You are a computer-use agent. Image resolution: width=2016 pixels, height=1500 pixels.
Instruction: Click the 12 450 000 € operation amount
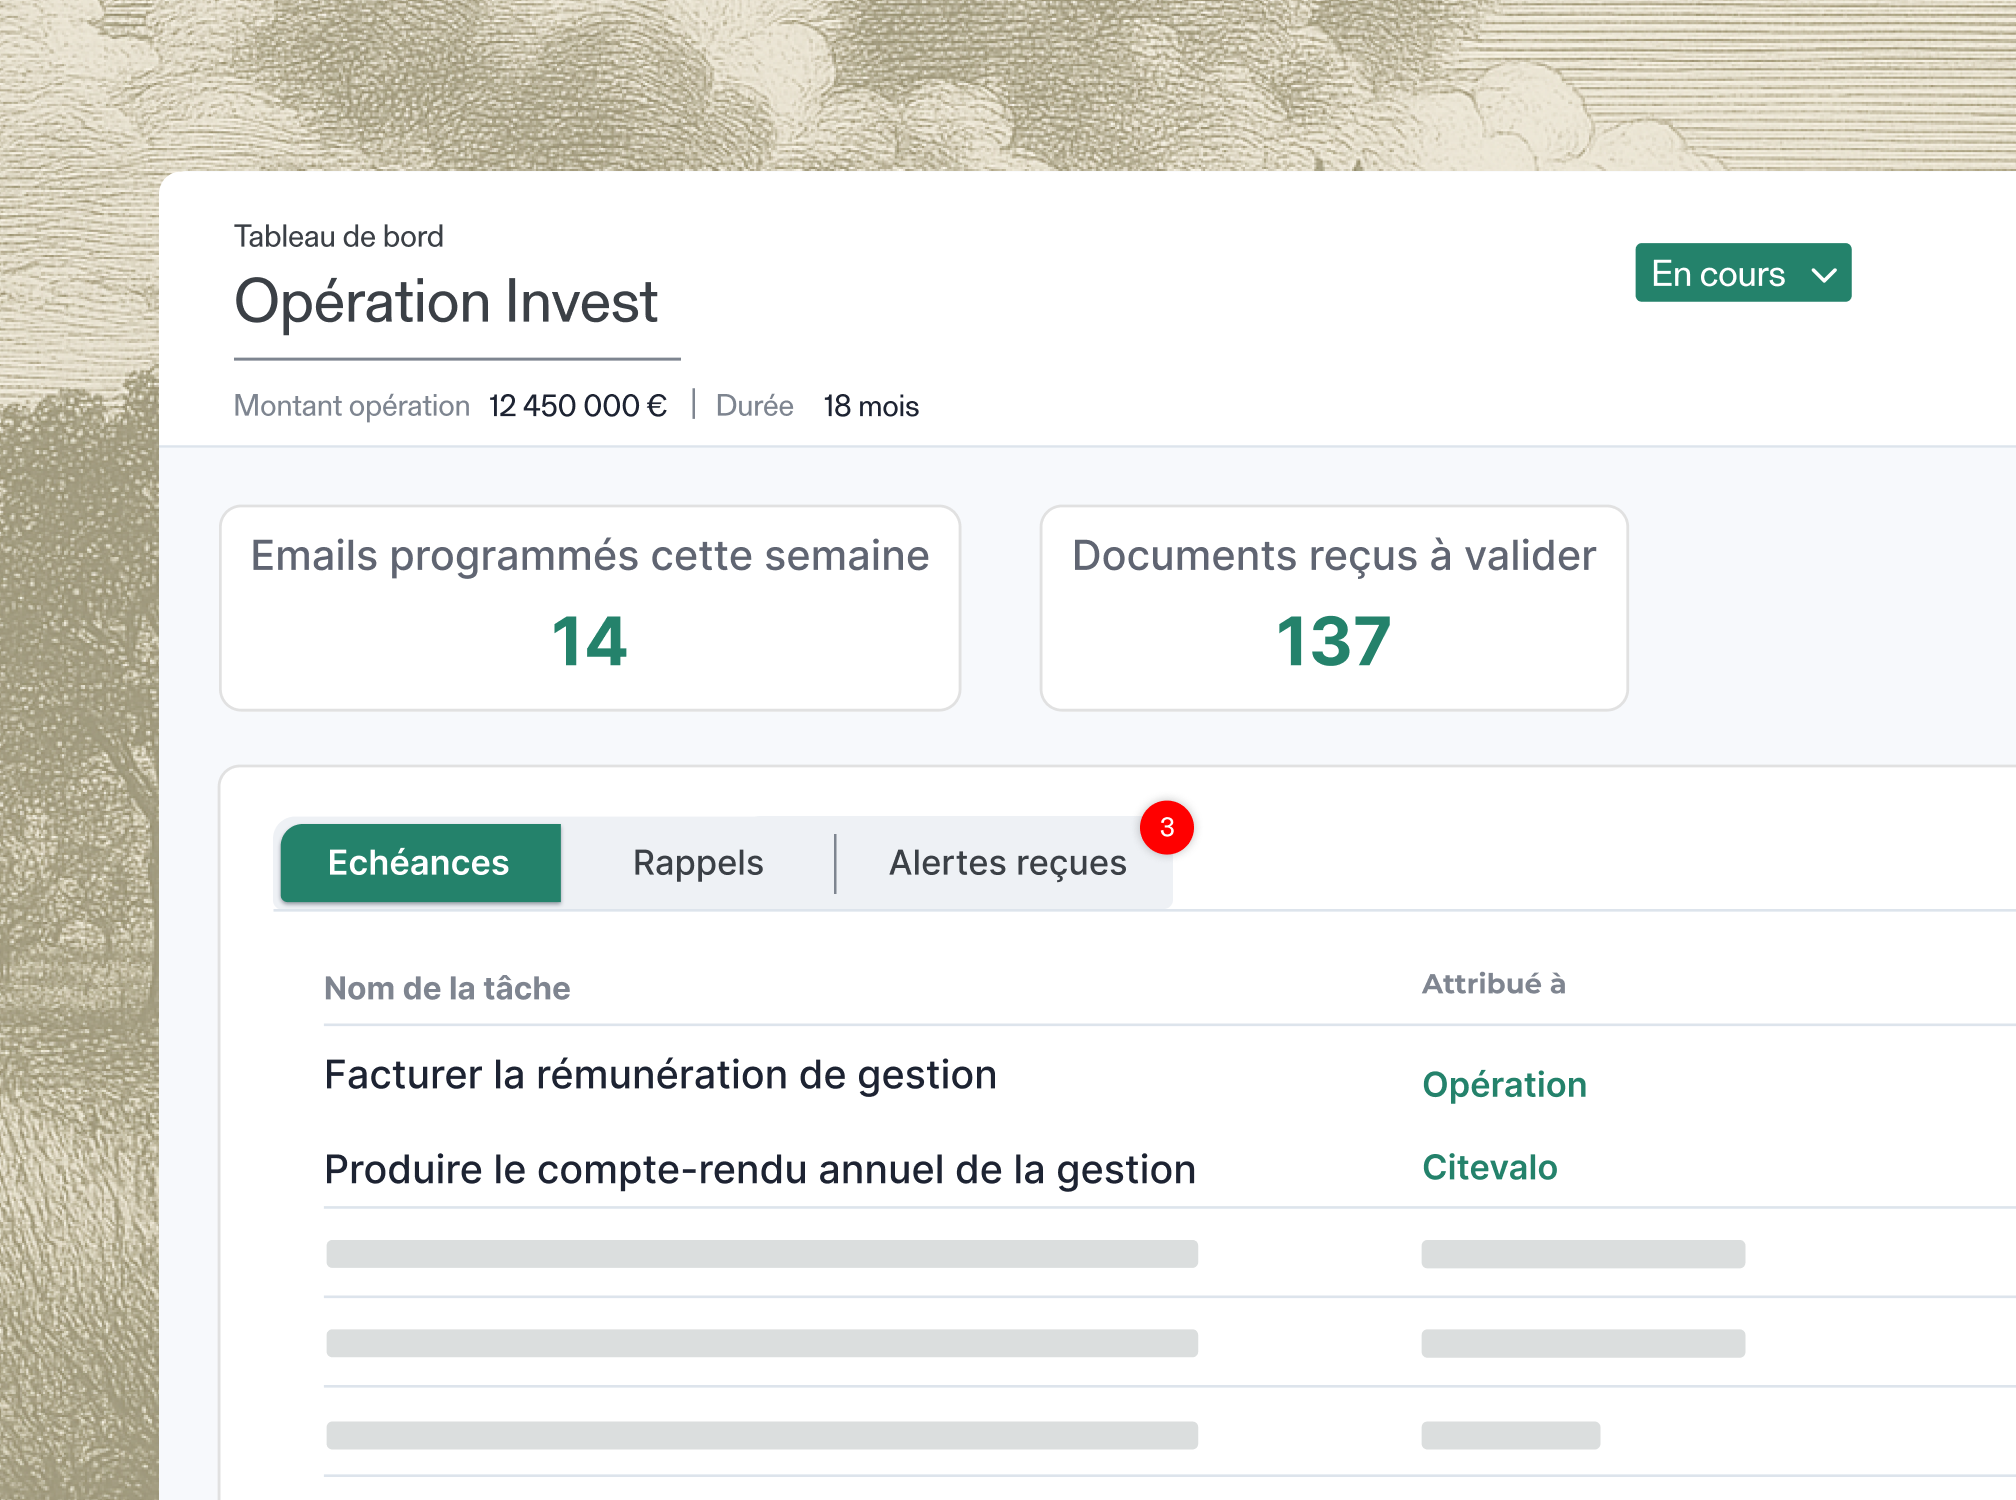click(x=577, y=406)
